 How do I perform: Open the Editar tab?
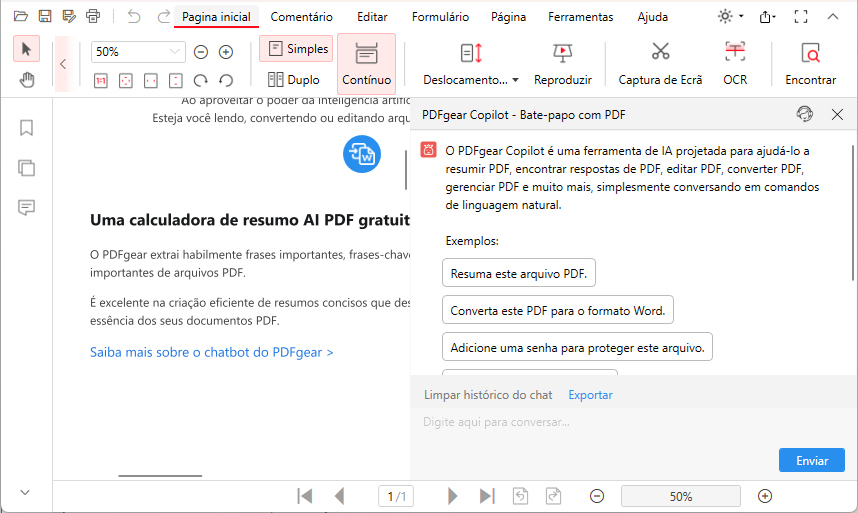click(372, 17)
